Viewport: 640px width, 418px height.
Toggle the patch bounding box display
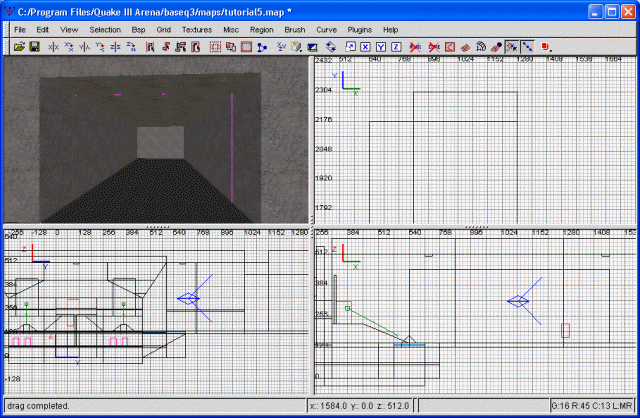(x=450, y=47)
